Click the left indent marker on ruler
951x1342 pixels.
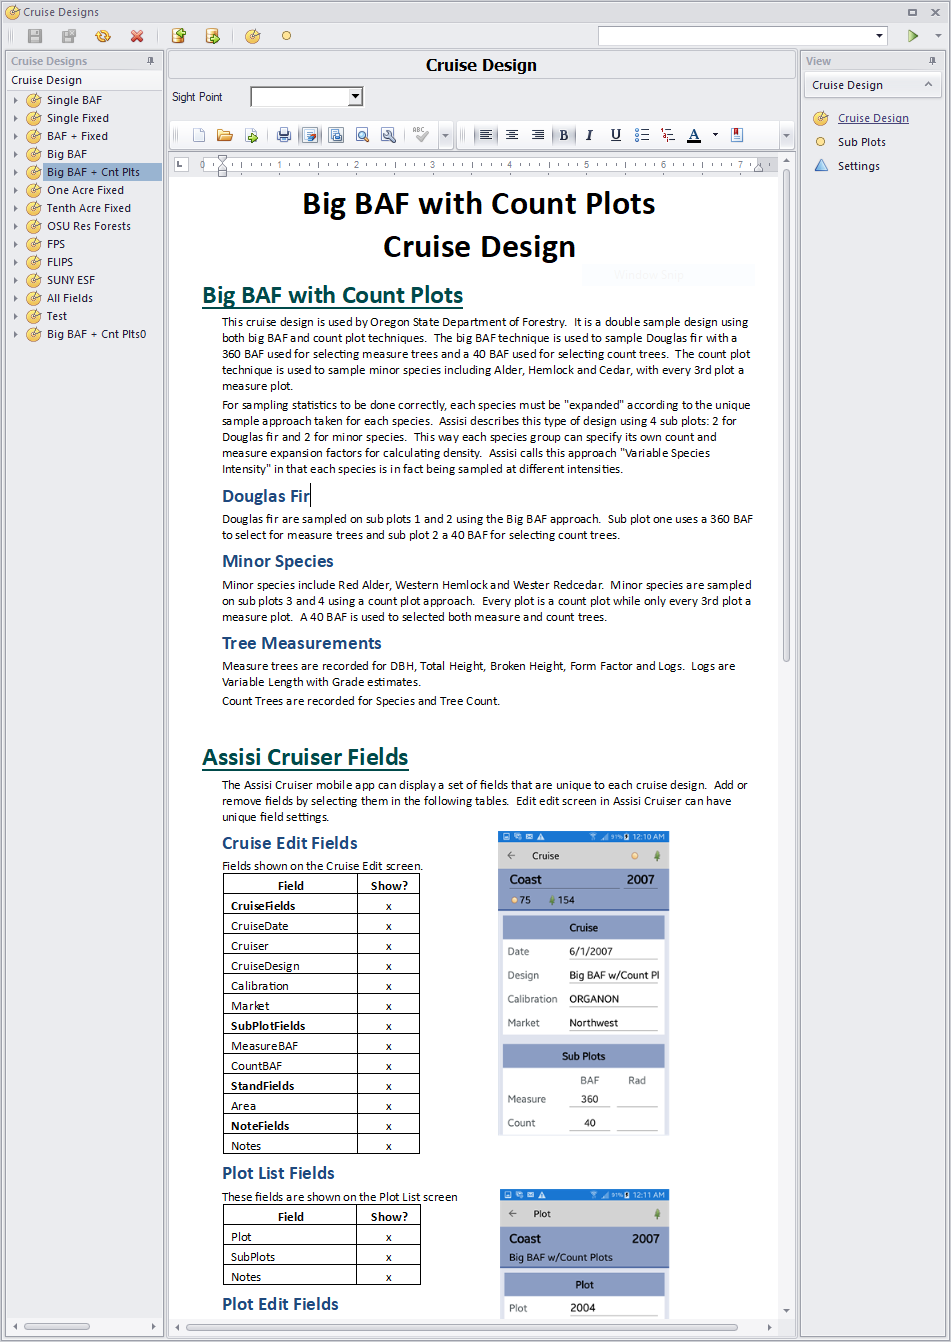(222, 171)
